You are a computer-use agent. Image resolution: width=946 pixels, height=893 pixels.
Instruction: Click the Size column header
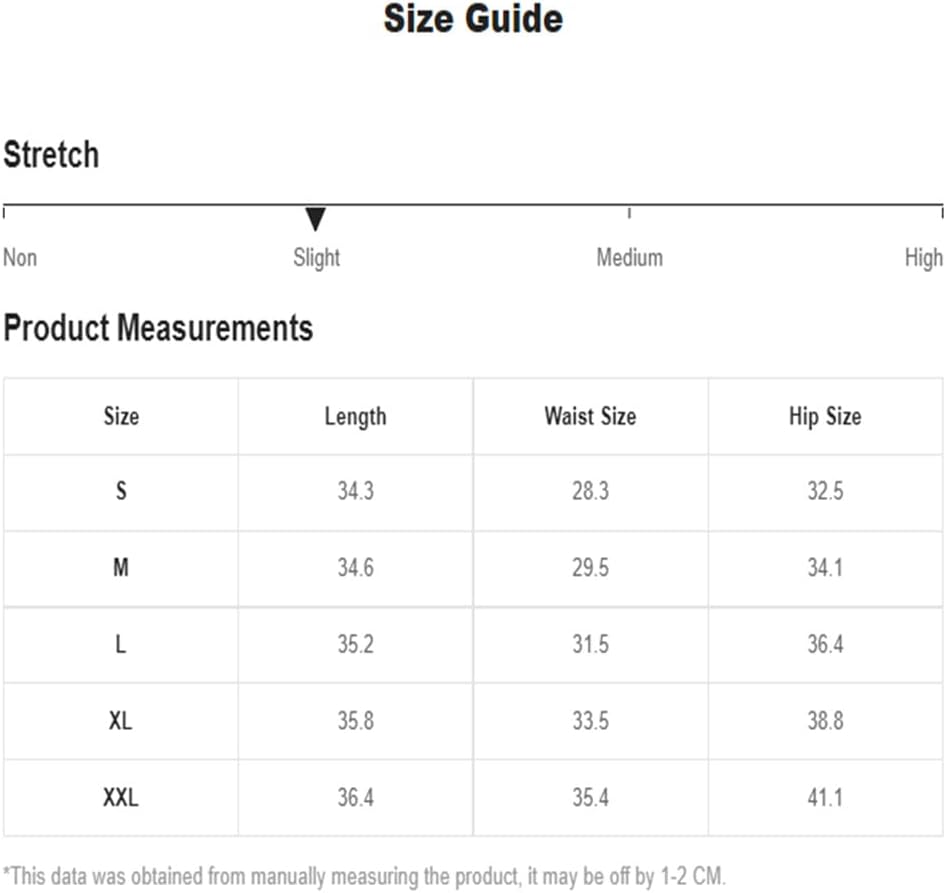click(x=121, y=416)
